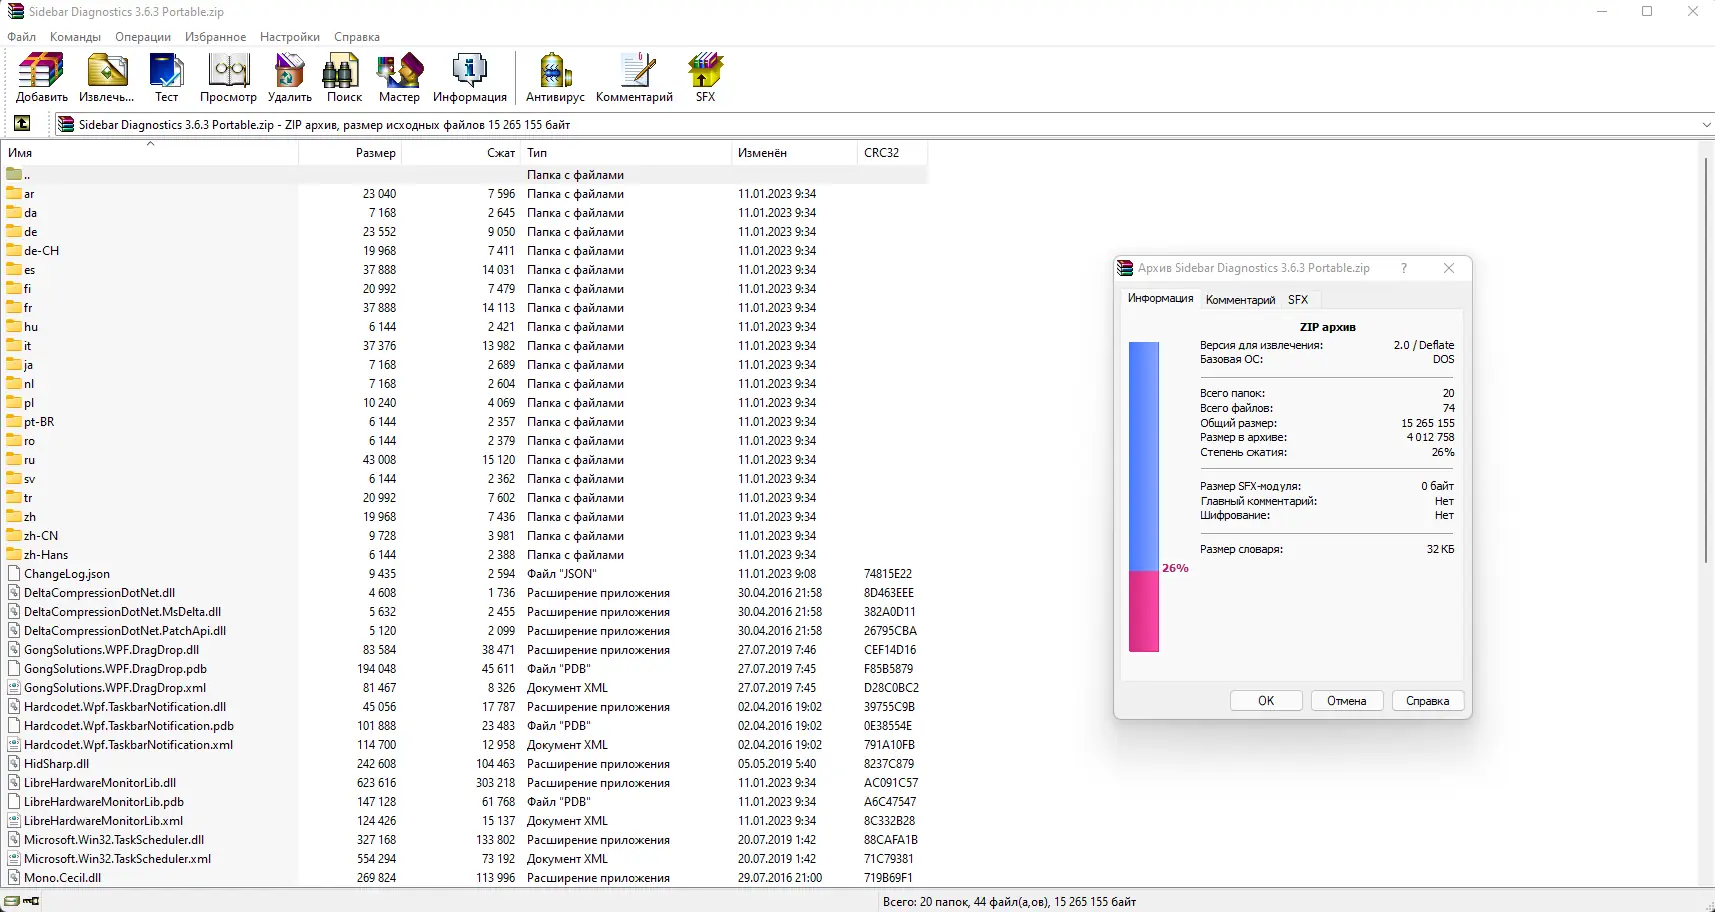
Task: Open the Избранное menu
Action: coord(215,37)
